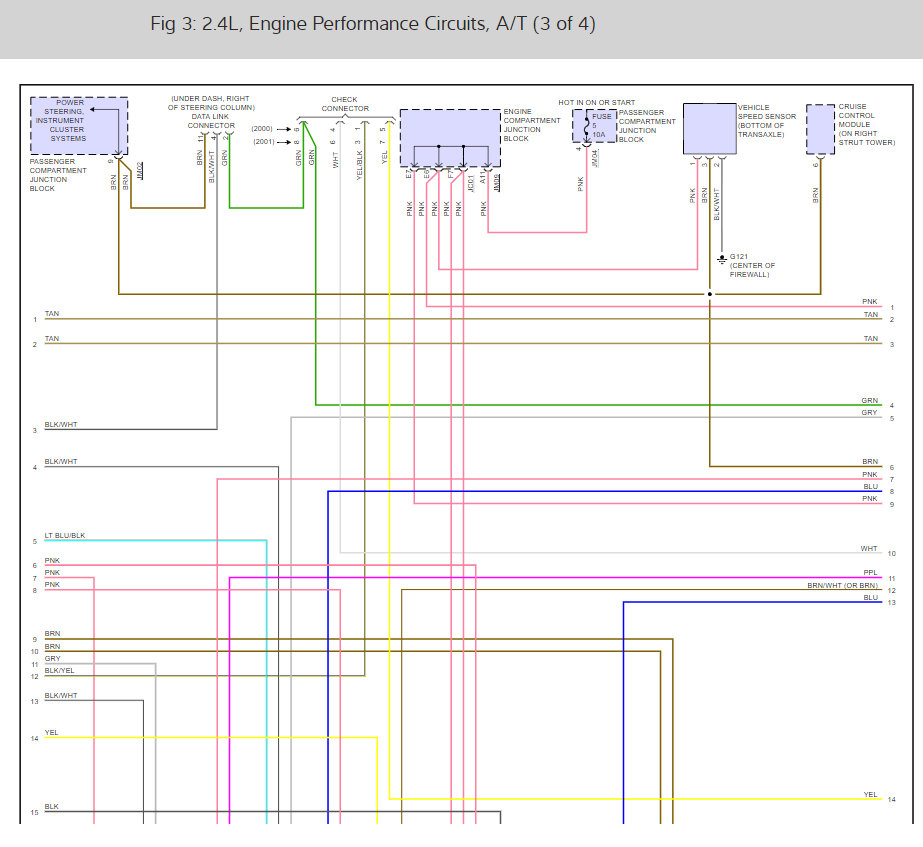The width and height of the screenshot is (923, 847).
Task: Click the 'BLK/WHT' label at left pin 13
Action: (x=61, y=696)
